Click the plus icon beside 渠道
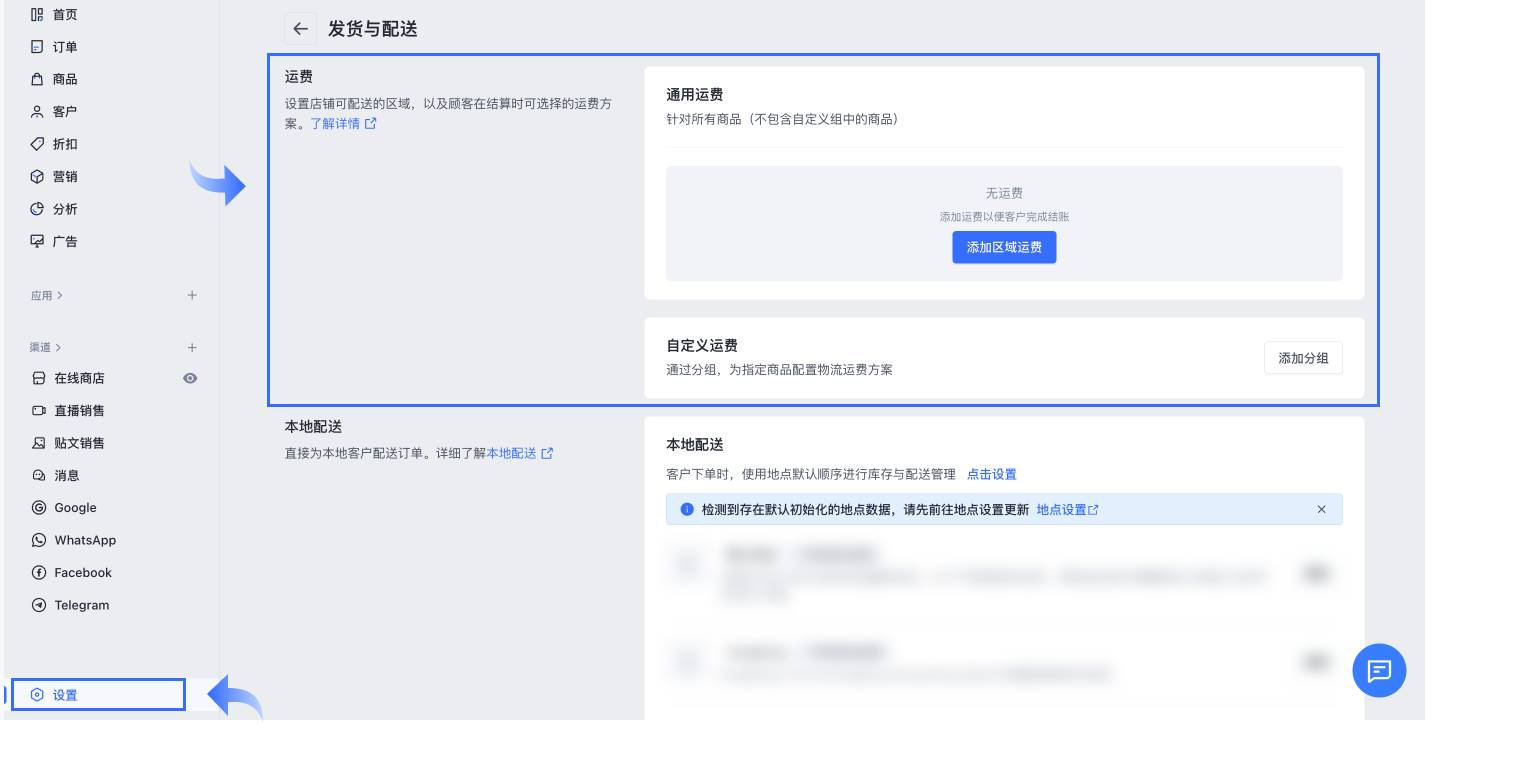 coord(192,347)
